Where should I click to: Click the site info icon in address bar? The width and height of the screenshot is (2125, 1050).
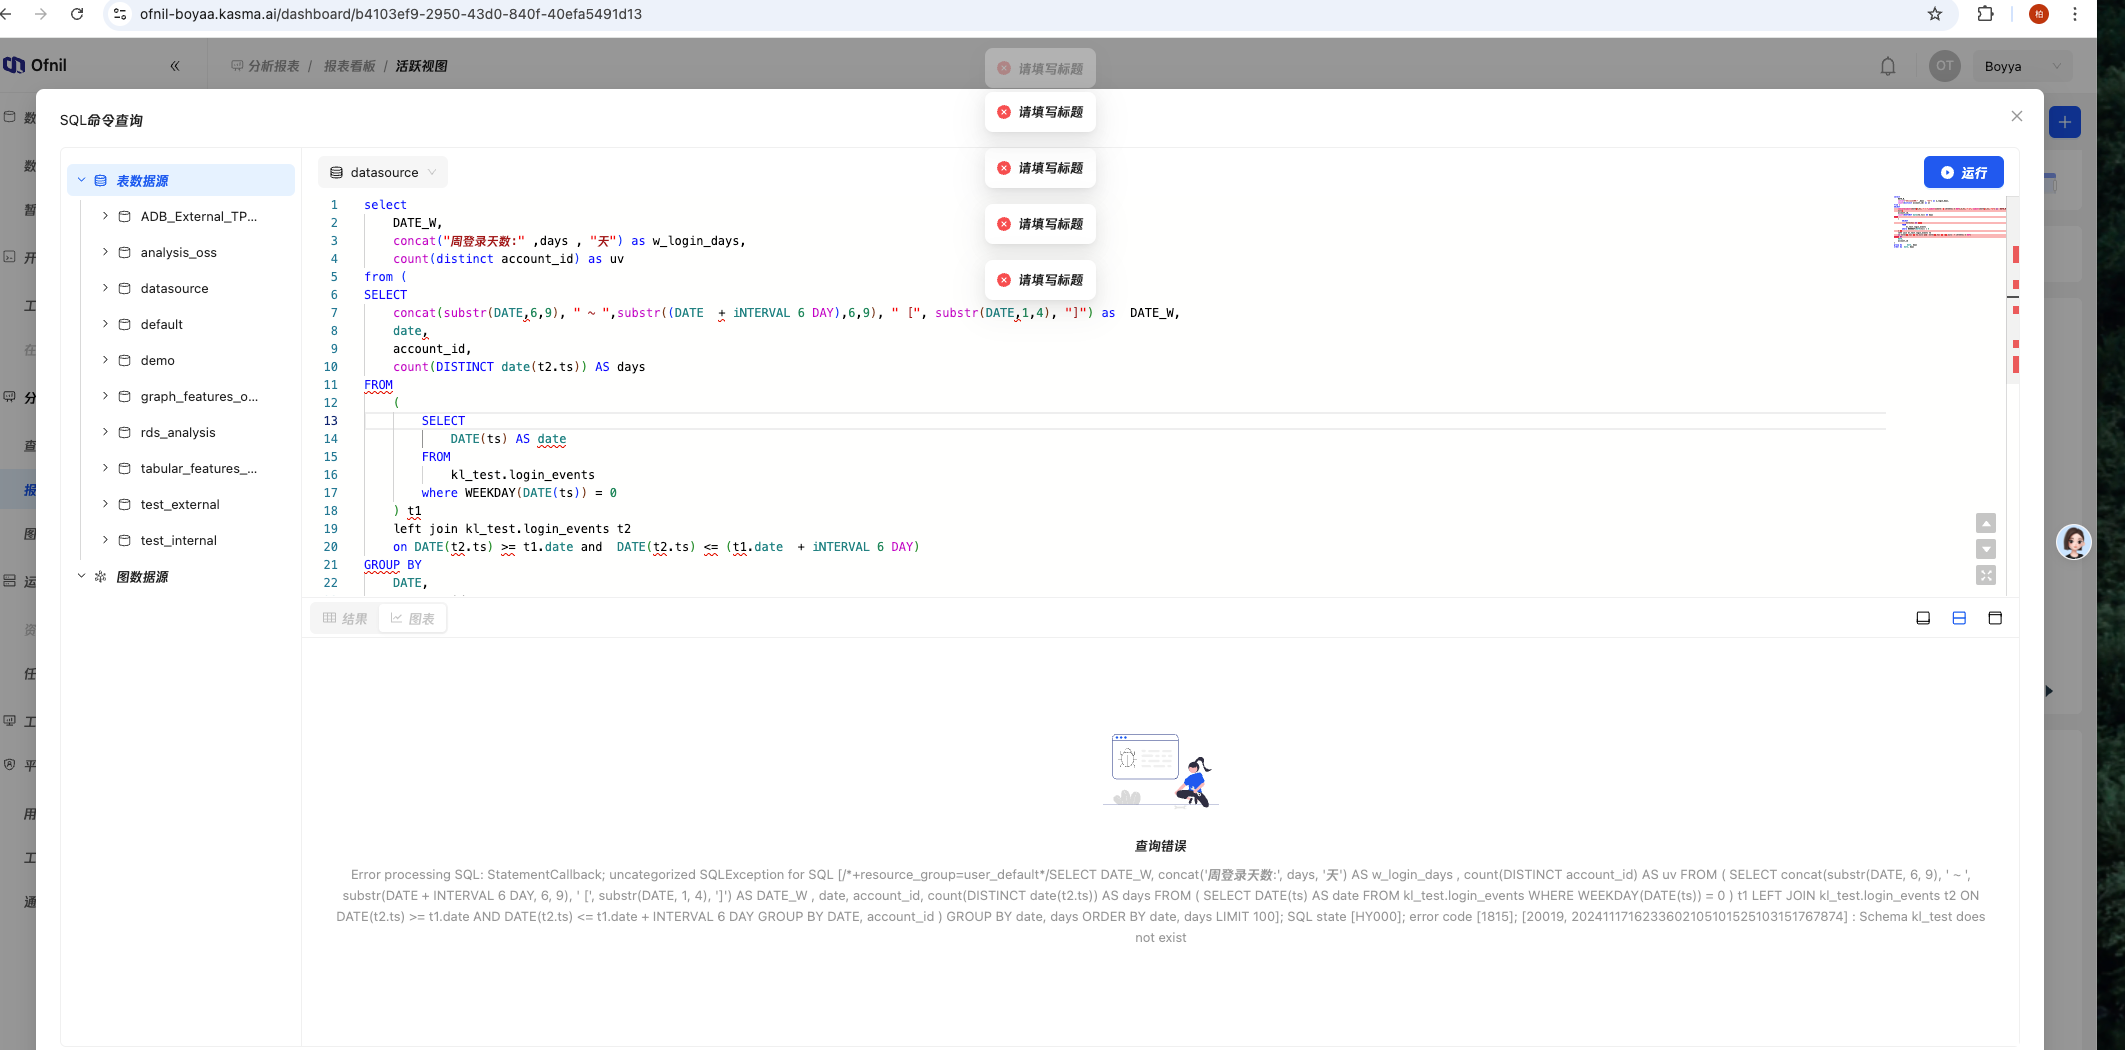coord(120,14)
